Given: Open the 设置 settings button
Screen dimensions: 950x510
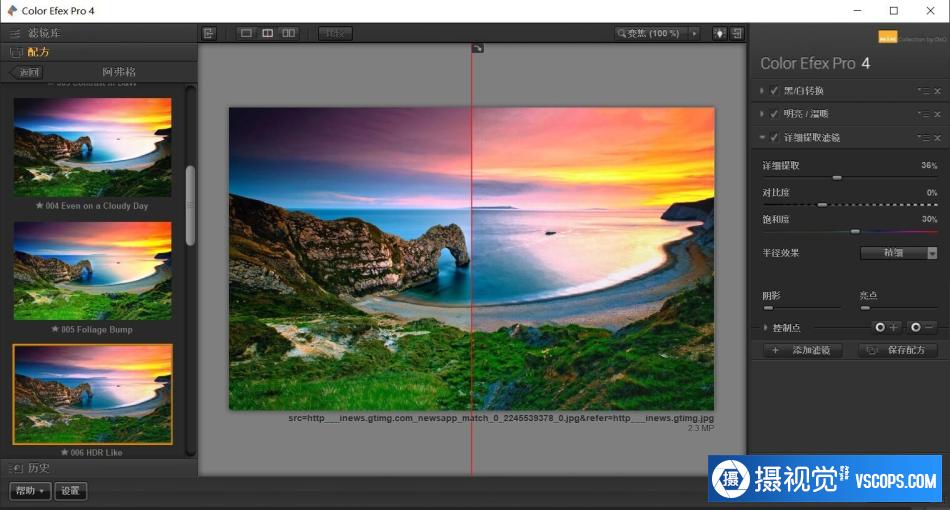Looking at the screenshot, I should coord(71,491).
